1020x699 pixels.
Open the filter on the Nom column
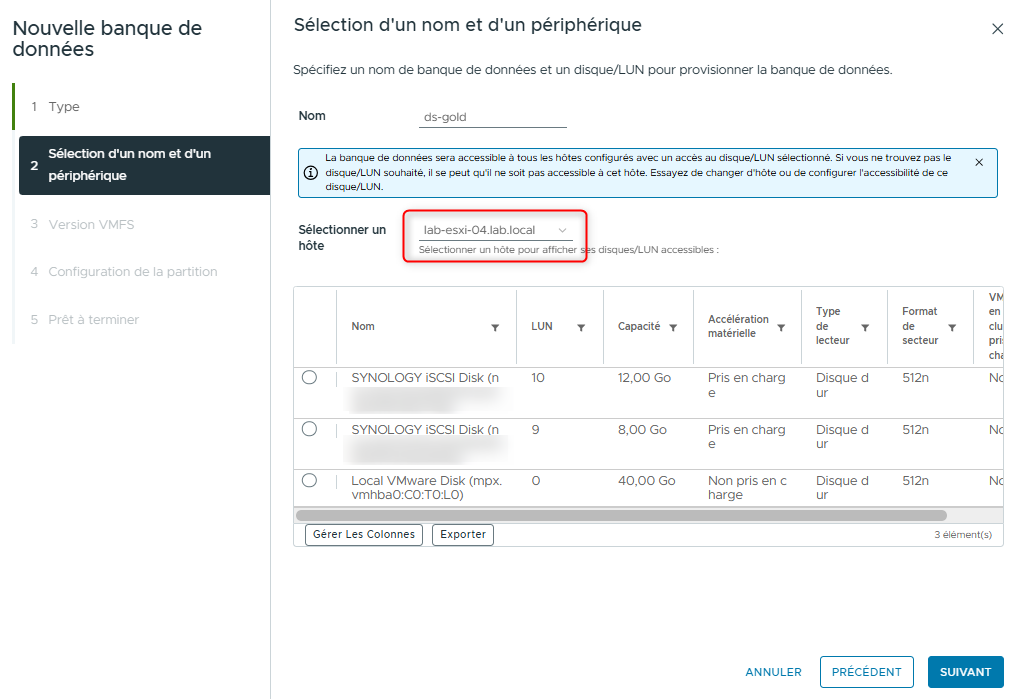tap(495, 328)
